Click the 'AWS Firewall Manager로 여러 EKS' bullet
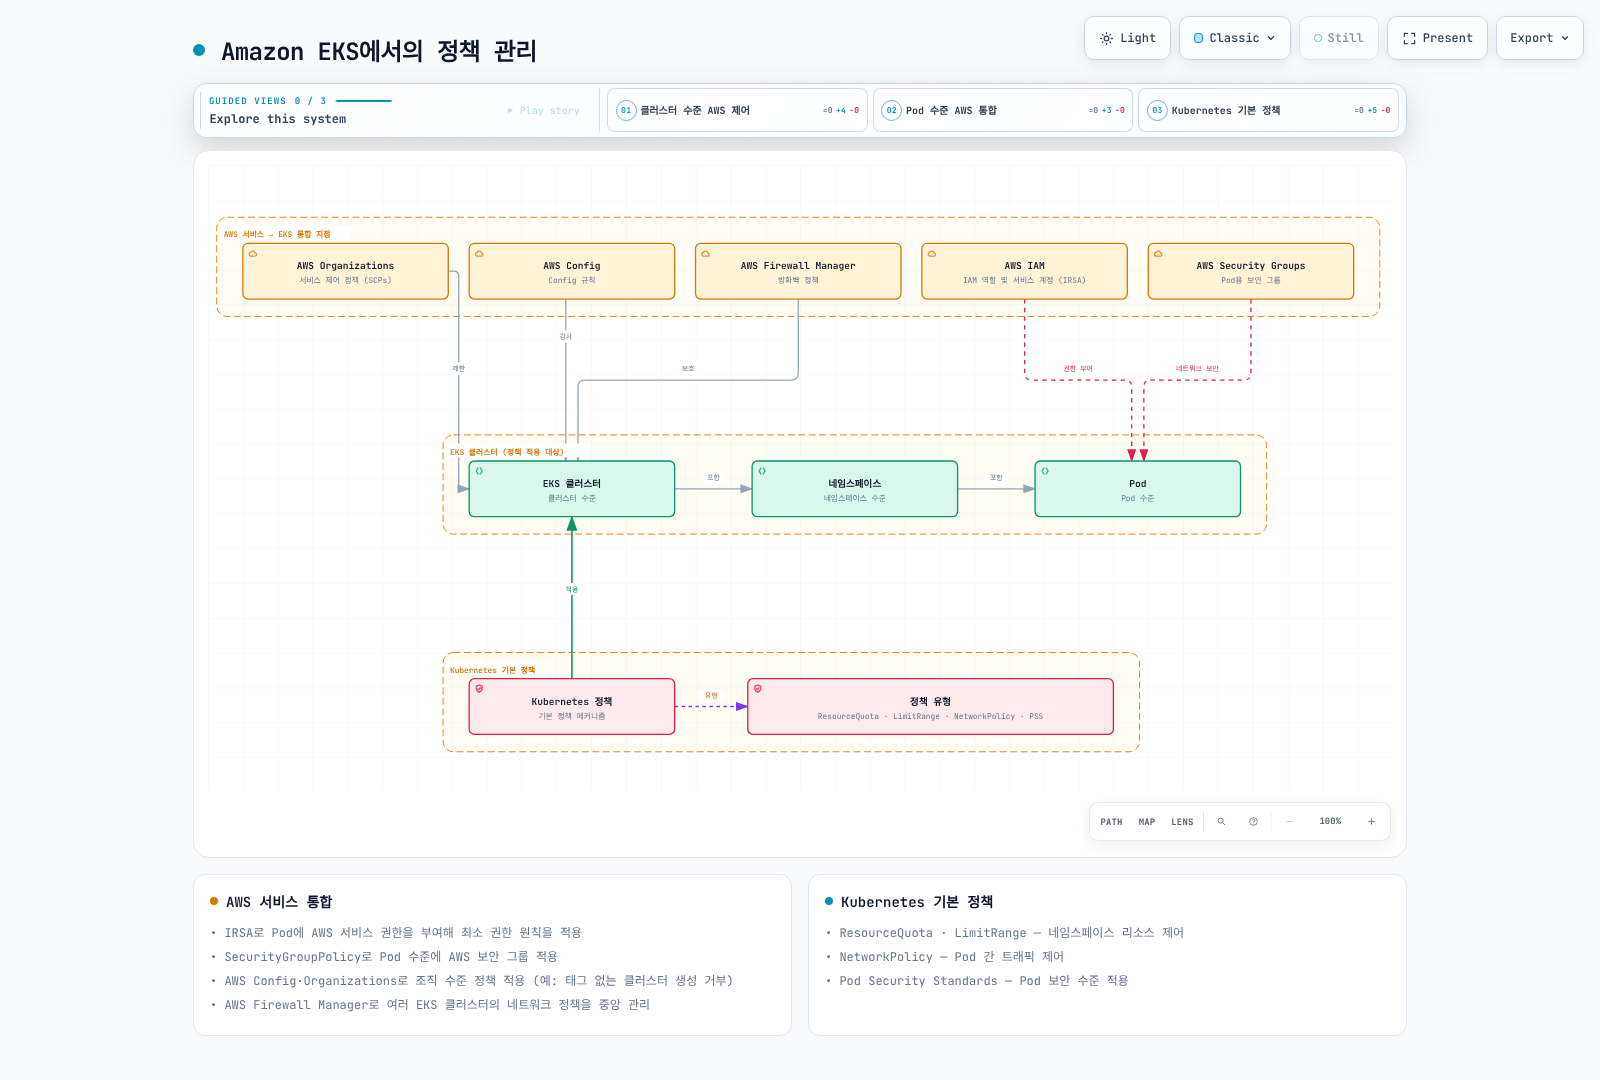The image size is (1600, 1080). [x=437, y=1005]
